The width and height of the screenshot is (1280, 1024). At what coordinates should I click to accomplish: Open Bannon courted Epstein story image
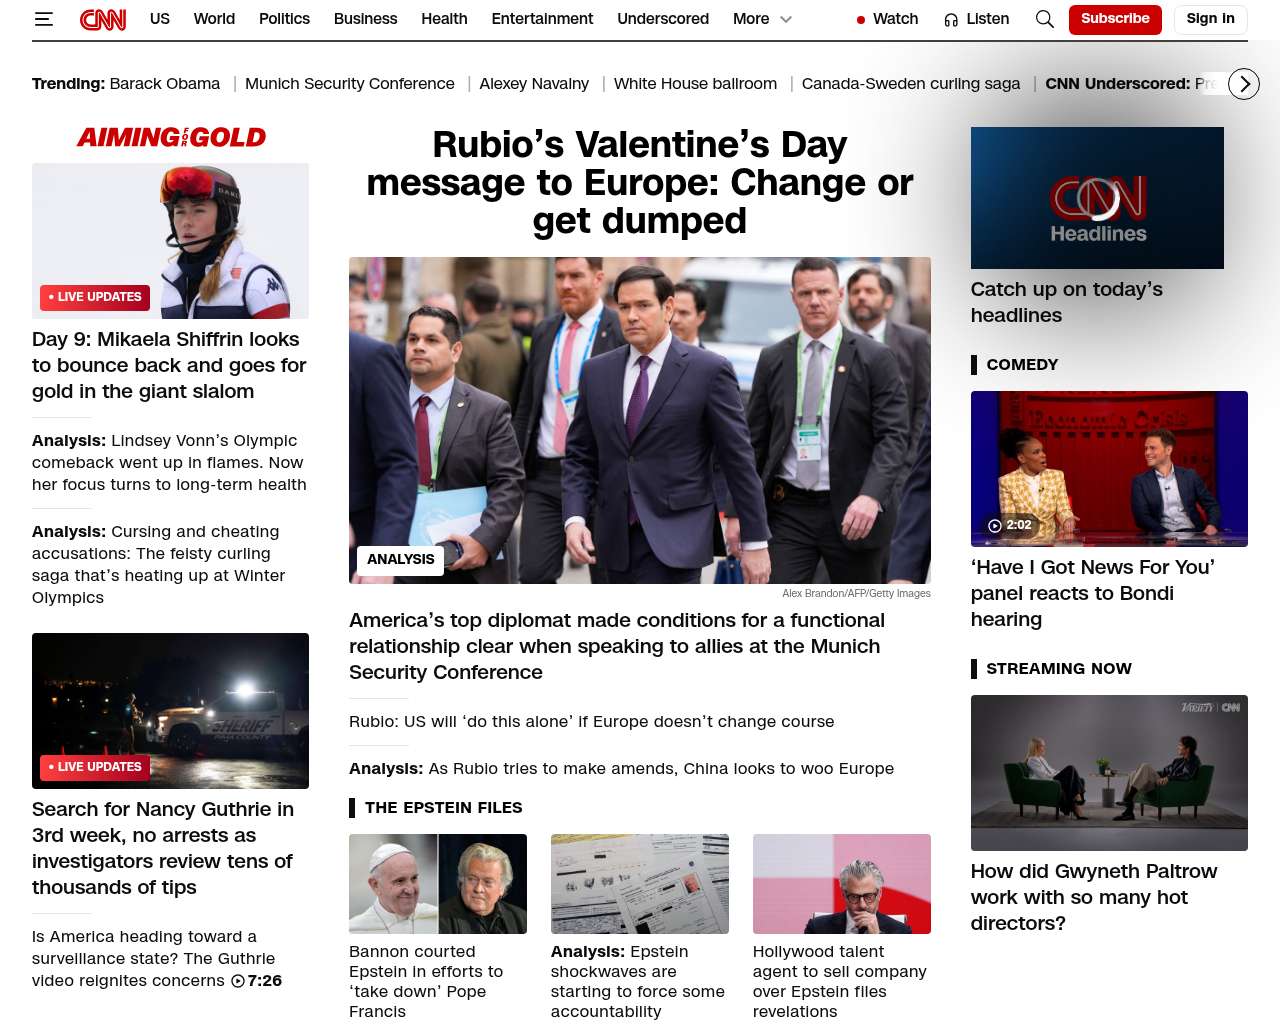click(x=437, y=884)
